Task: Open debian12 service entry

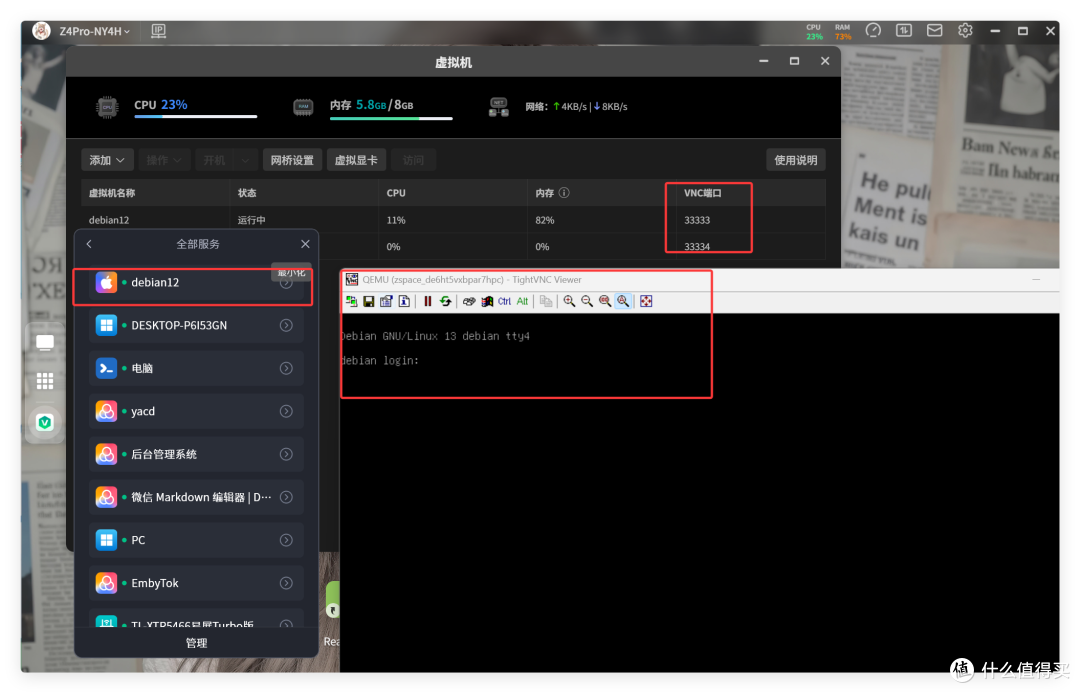Action: [x=196, y=282]
